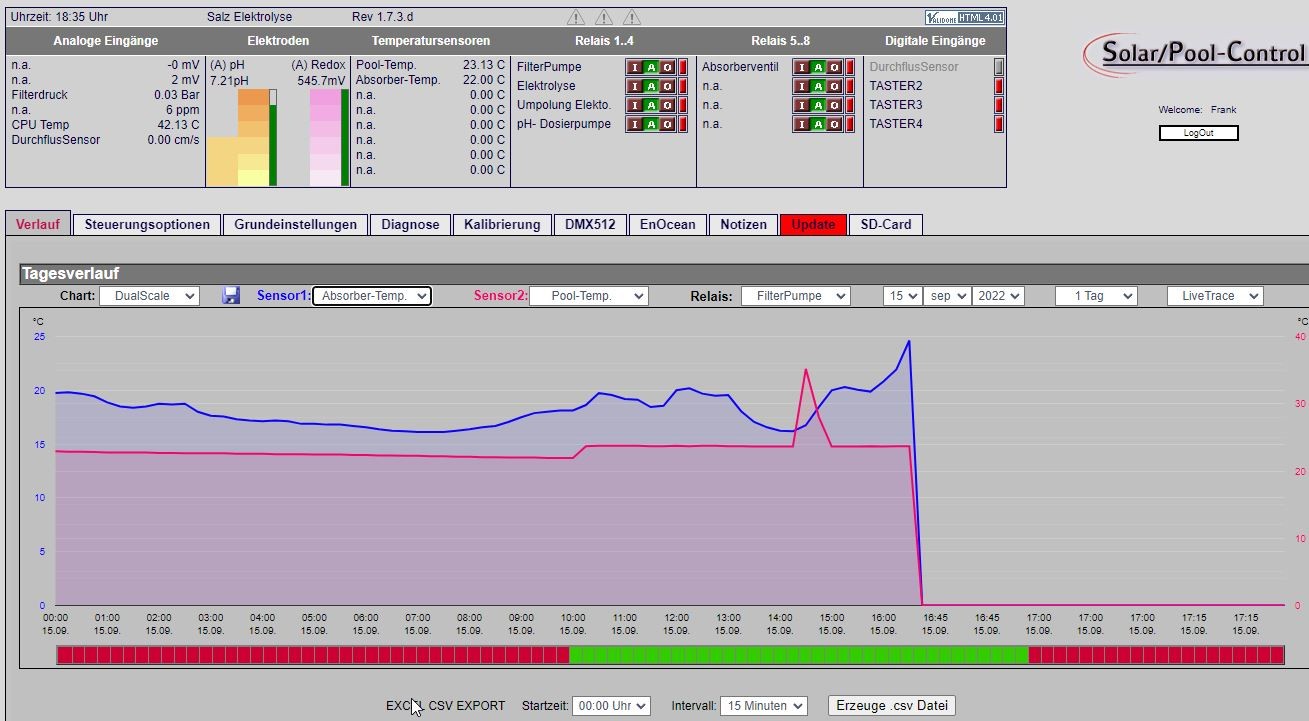Expand the Intervall 15 Minuten dropdown
Image resolution: width=1309 pixels, height=721 pixels.
(763, 705)
